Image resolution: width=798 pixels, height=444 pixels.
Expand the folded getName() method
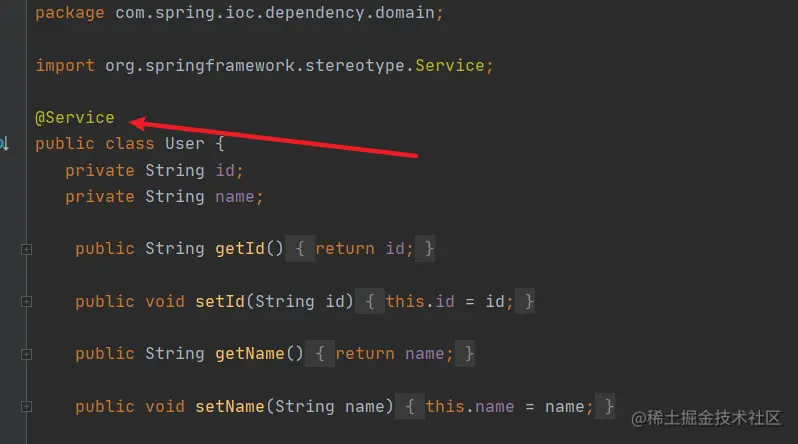[26, 354]
